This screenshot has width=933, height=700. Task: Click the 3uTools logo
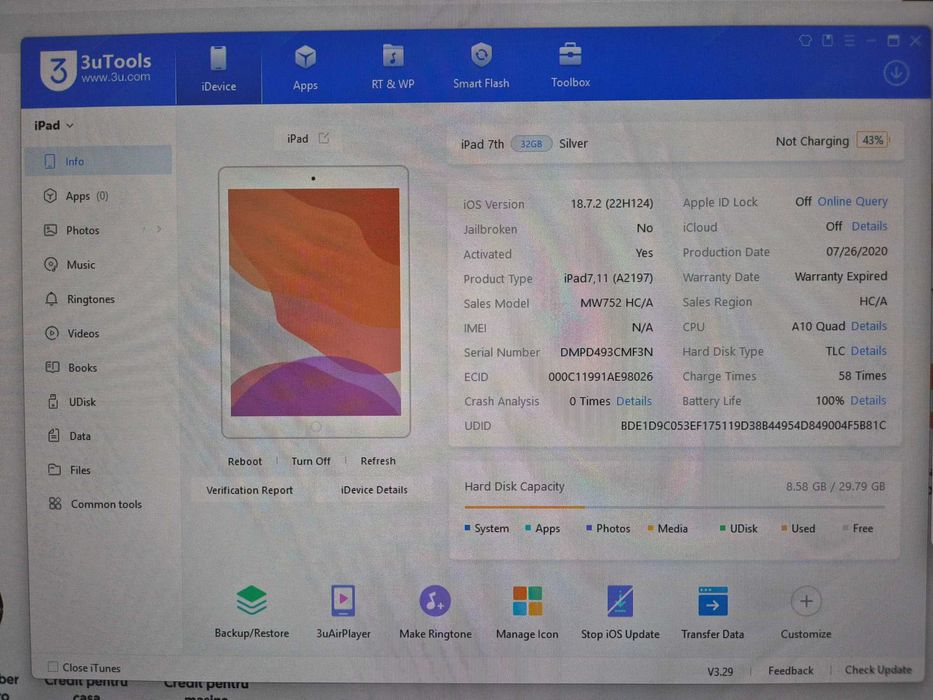coord(95,69)
